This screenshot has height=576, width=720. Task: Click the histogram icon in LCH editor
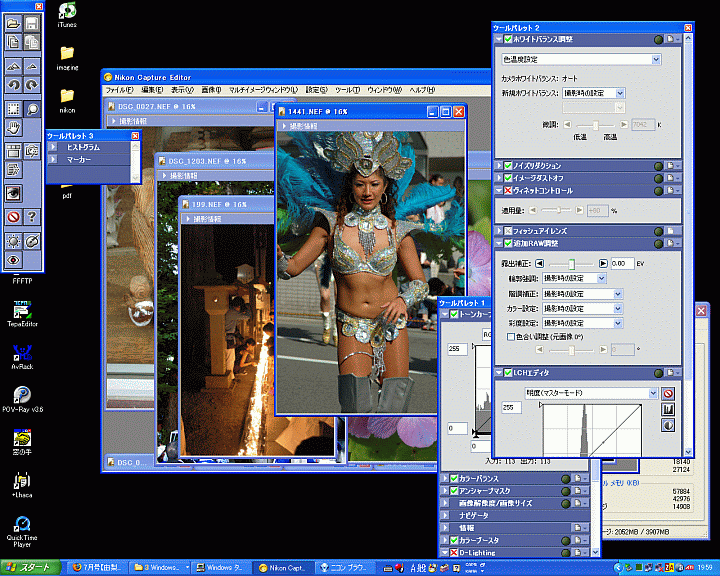pyautogui.click(x=668, y=409)
